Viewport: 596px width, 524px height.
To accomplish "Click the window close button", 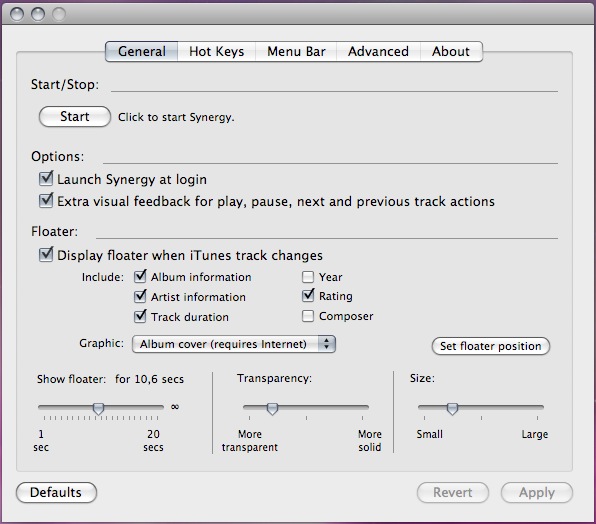I will point(17,14).
